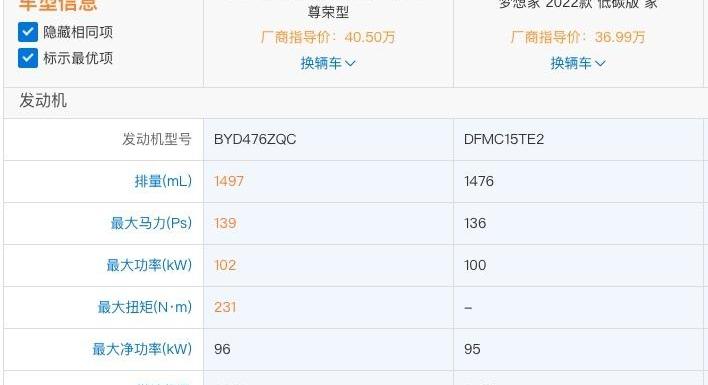Select the 发动机型号 row label
The height and width of the screenshot is (385, 708).
pyautogui.click(x=157, y=139)
